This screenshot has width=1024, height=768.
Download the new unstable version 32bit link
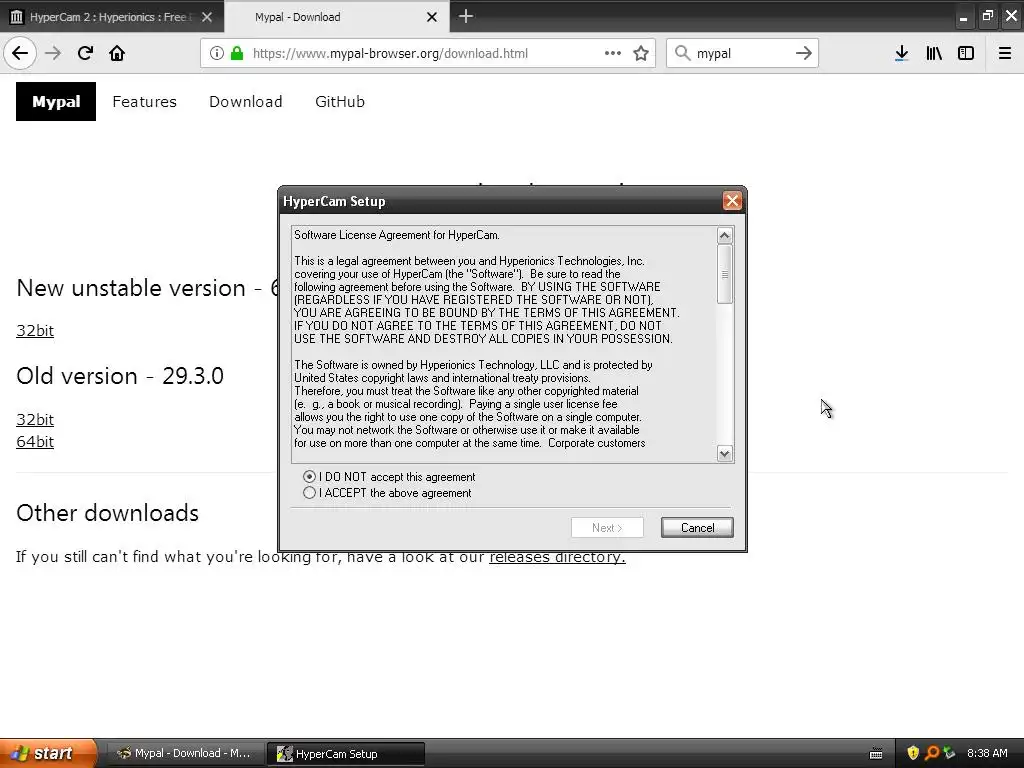[x=35, y=330]
